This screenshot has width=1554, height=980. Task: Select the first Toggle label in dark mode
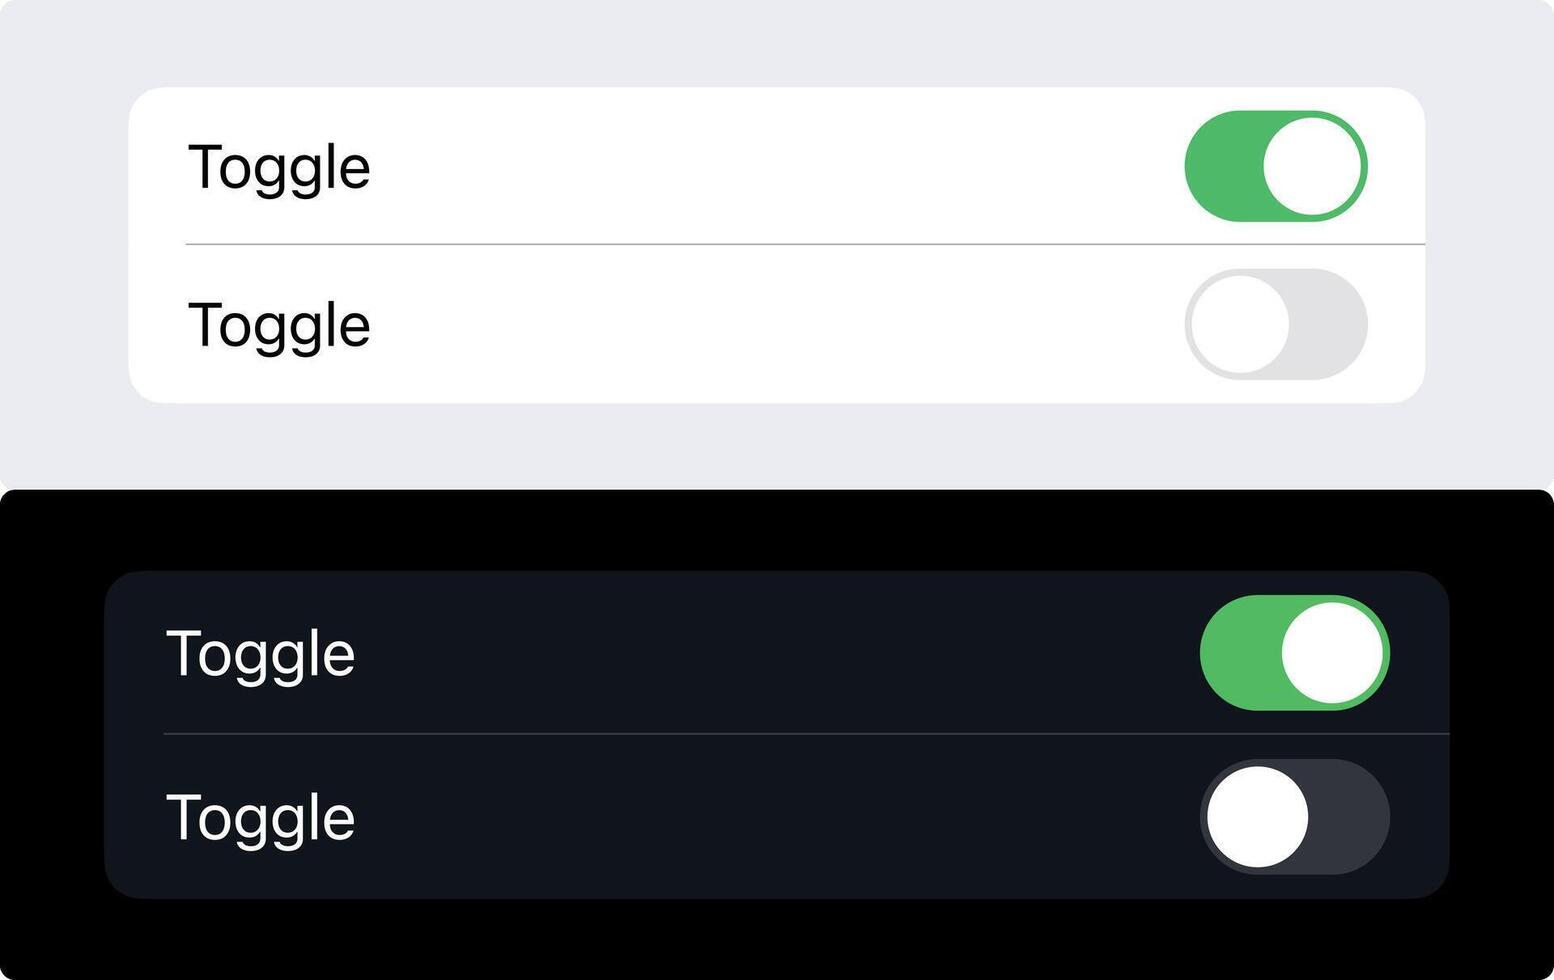click(261, 652)
